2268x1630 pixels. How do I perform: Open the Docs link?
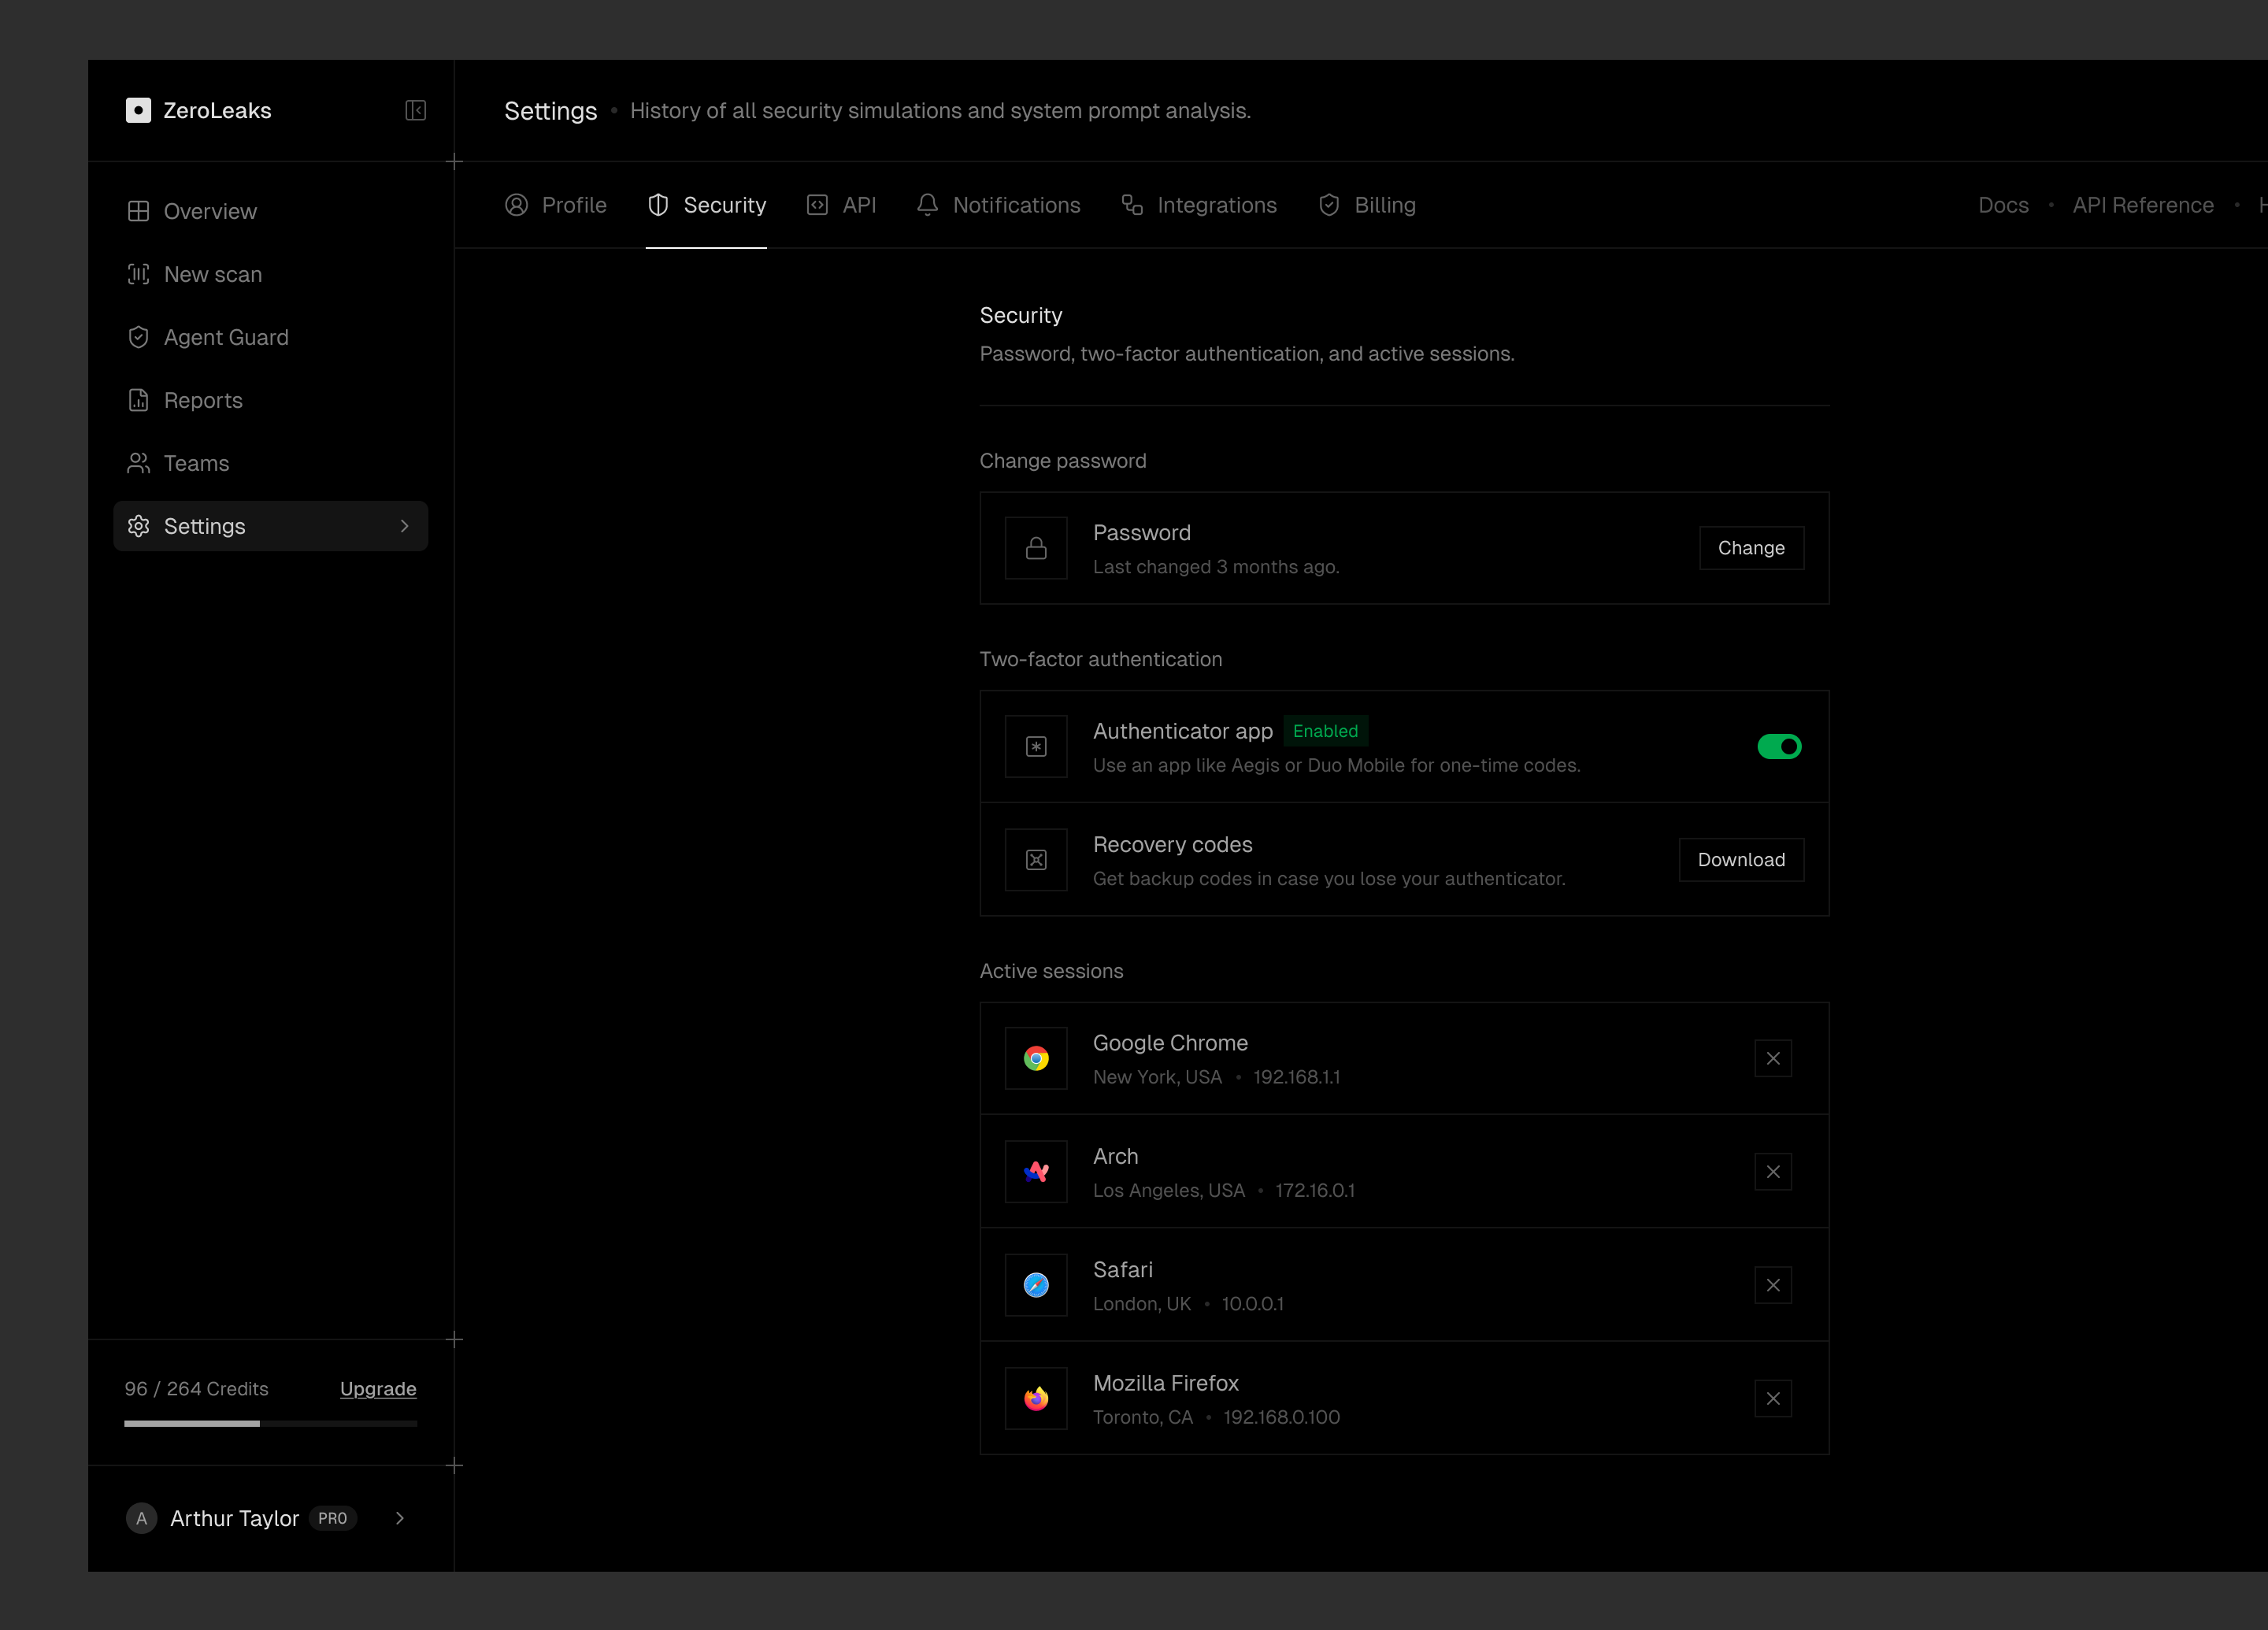[x=2003, y=205]
